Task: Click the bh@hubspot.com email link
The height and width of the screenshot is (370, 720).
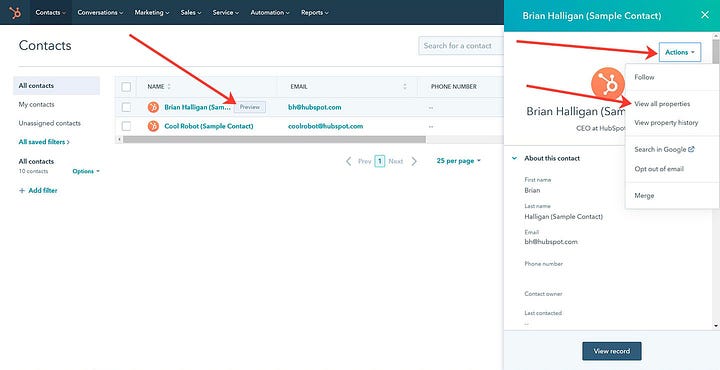Action: point(315,107)
